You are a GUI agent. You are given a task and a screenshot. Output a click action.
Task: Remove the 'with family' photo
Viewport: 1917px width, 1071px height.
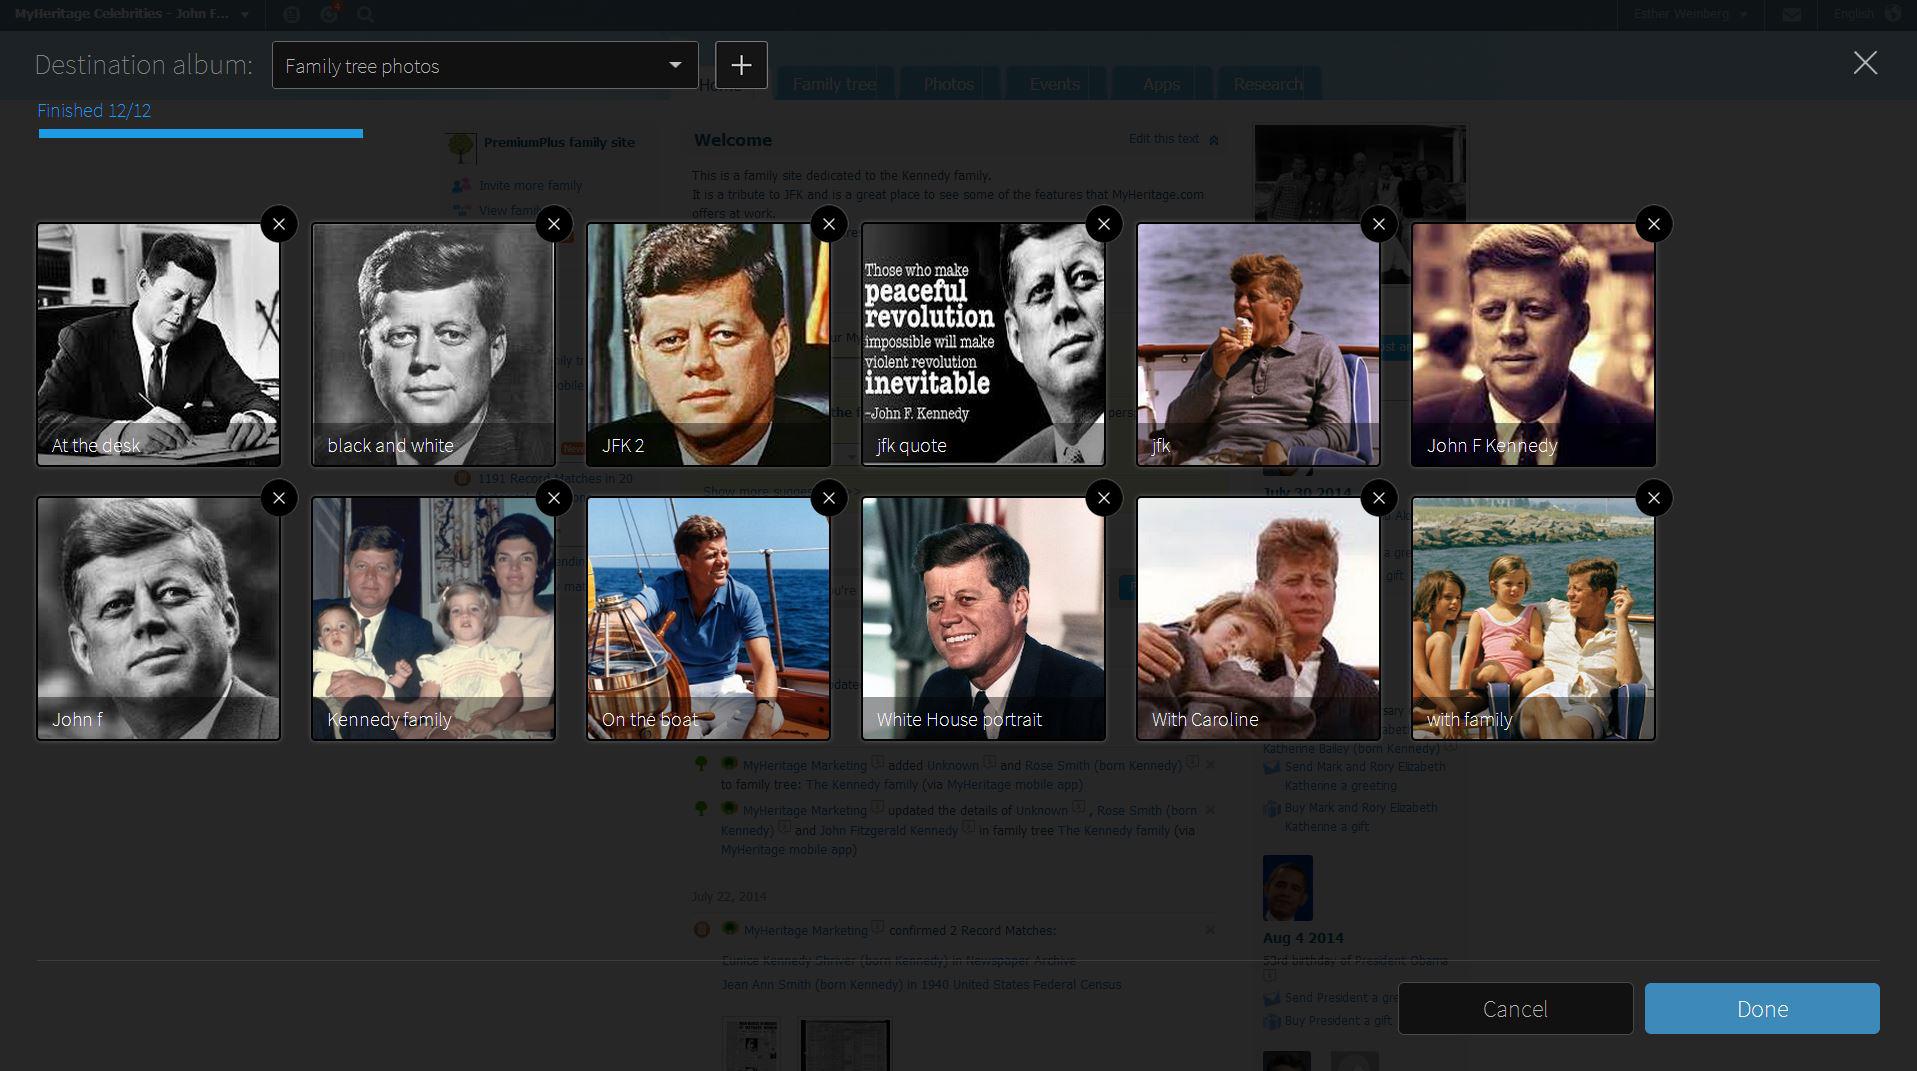[1654, 498]
